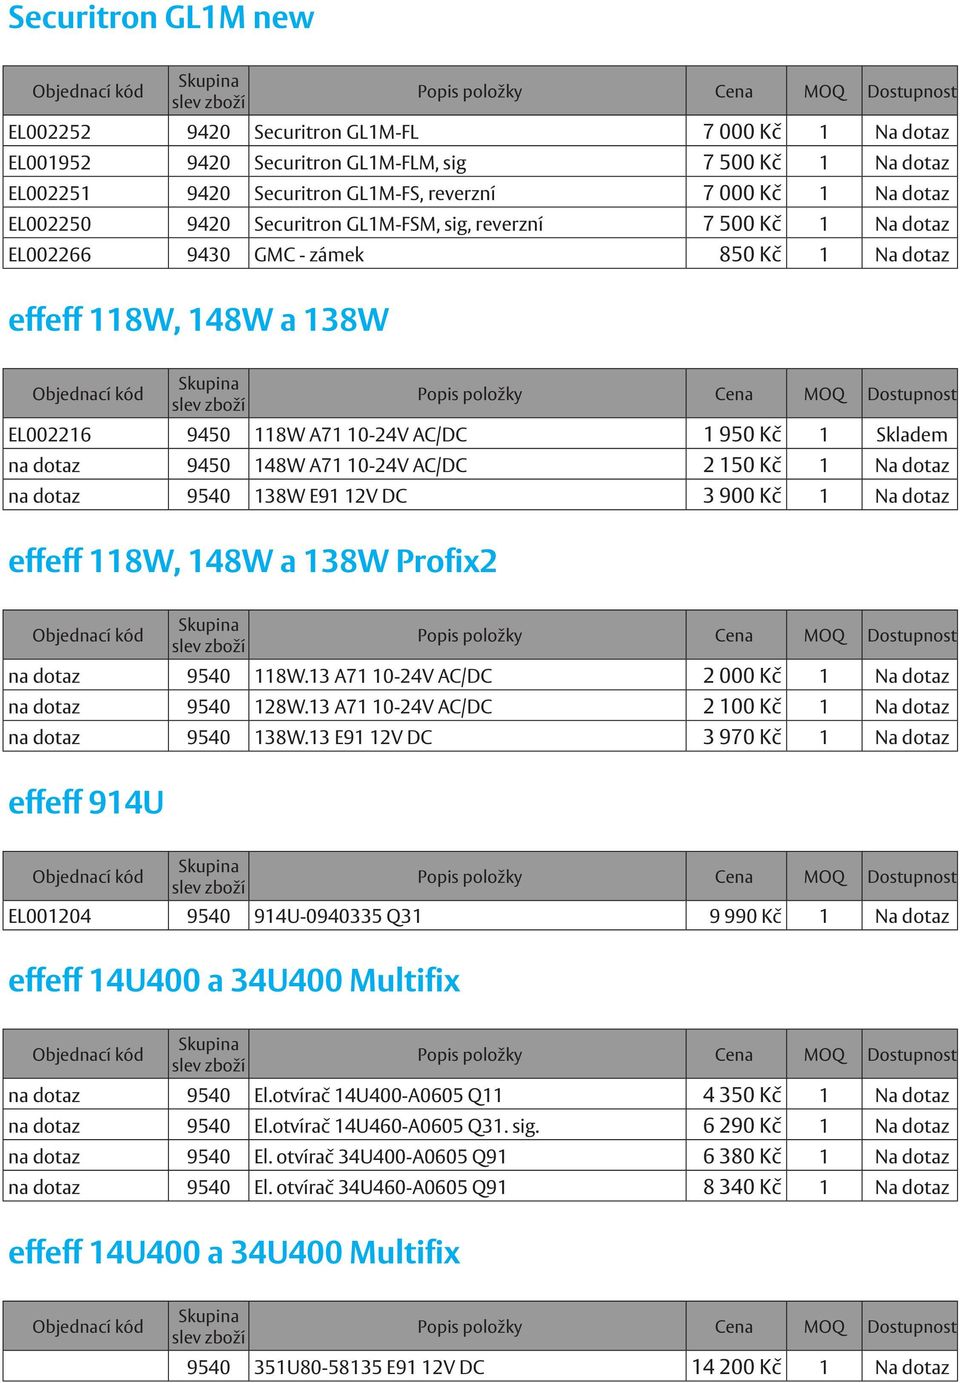Click the 'Skladem' availability cell

pos(911,435)
